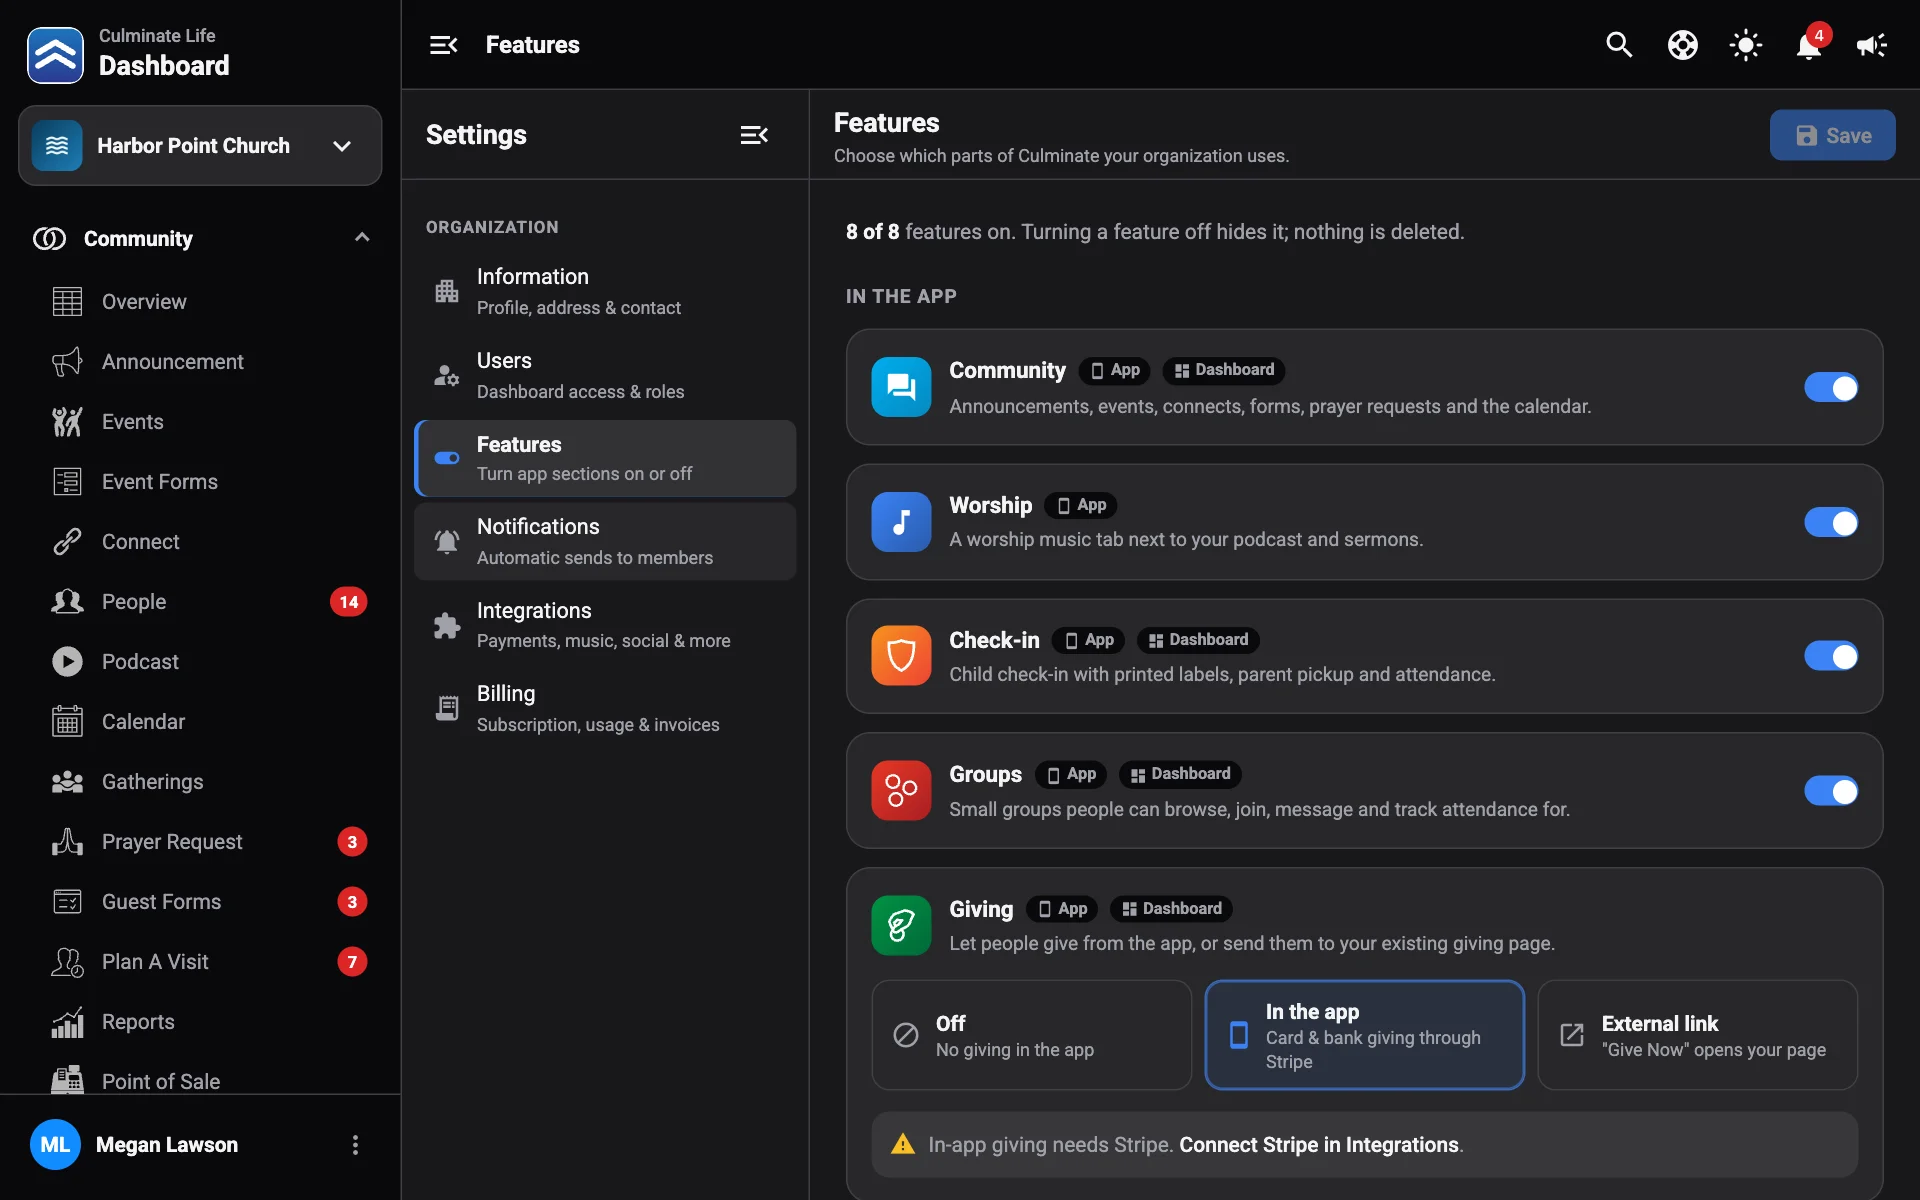
Task: Click the Save button
Action: pos(1832,135)
